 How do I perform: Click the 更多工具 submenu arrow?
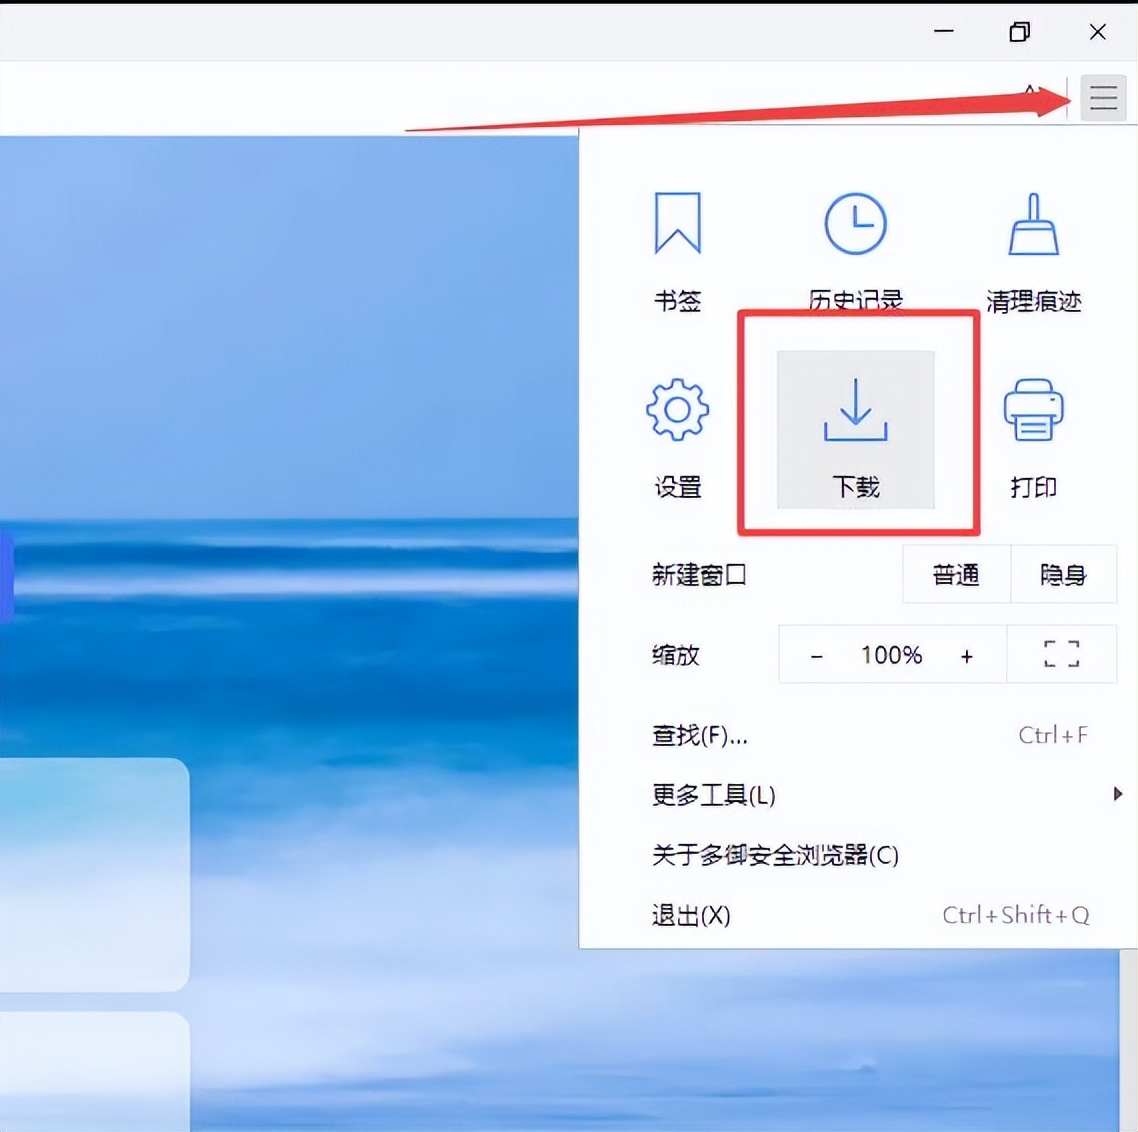pos(1117,794)
